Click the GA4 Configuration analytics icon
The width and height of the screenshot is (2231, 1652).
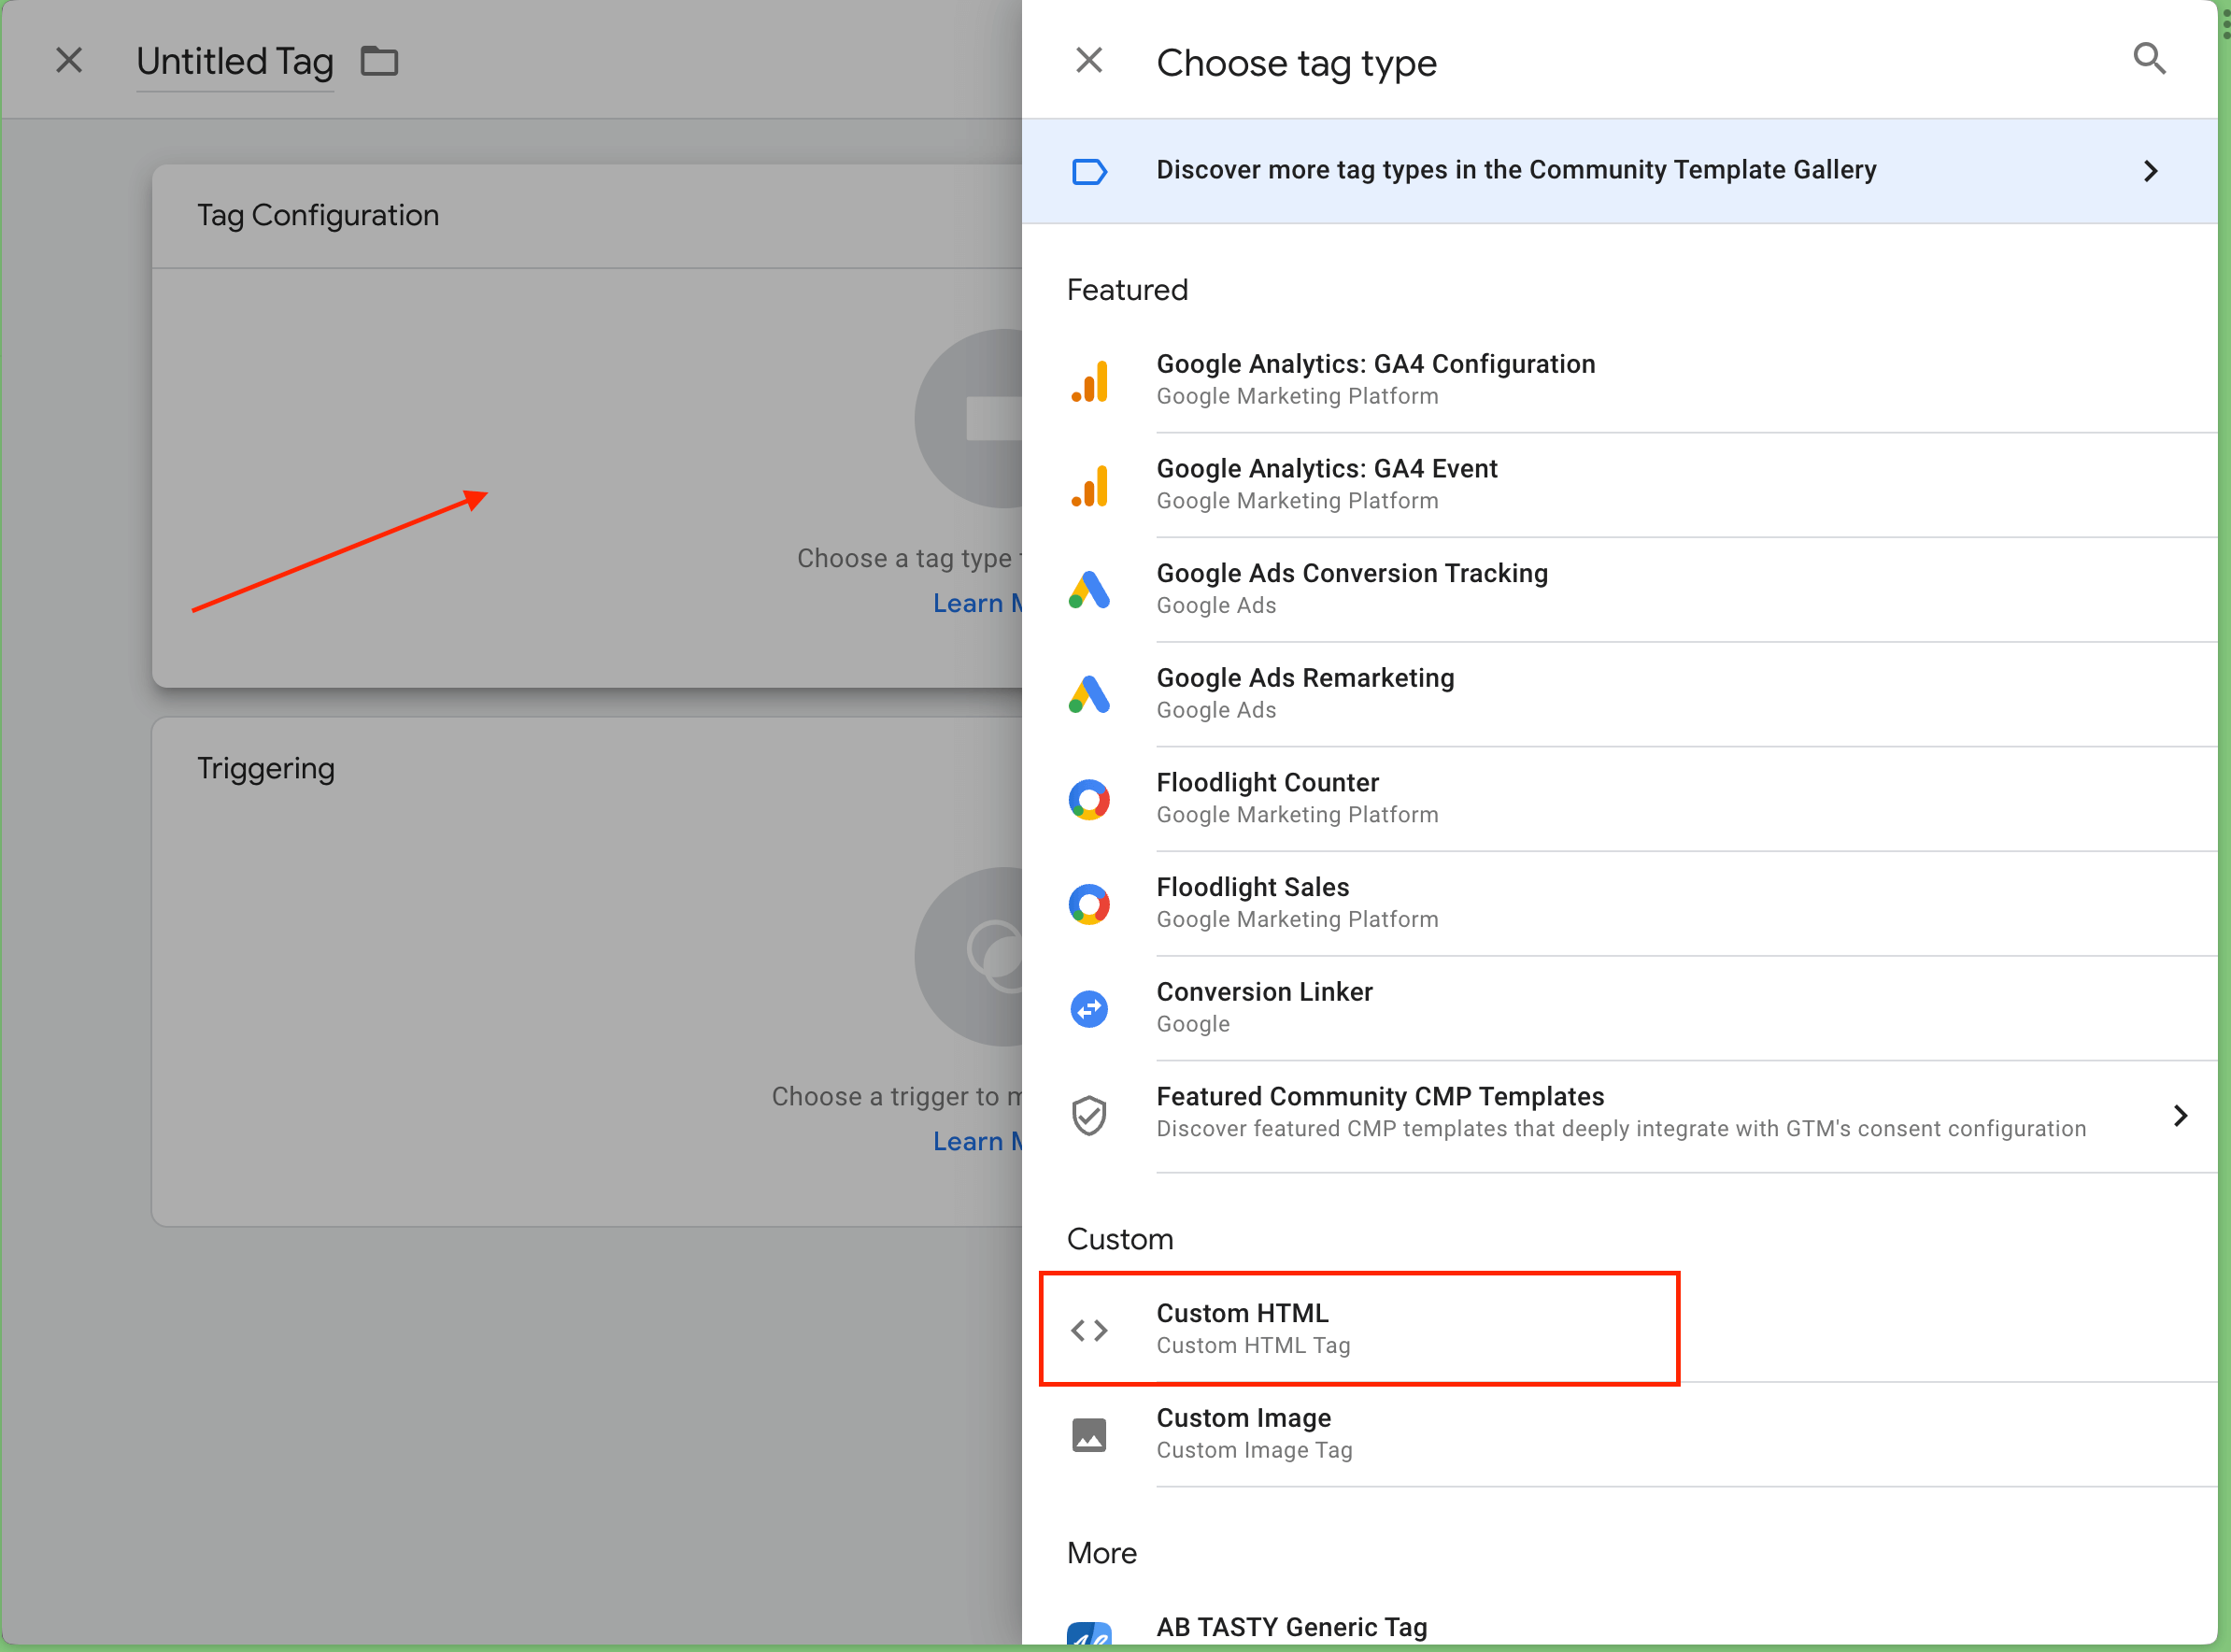tap(1089, 381)
